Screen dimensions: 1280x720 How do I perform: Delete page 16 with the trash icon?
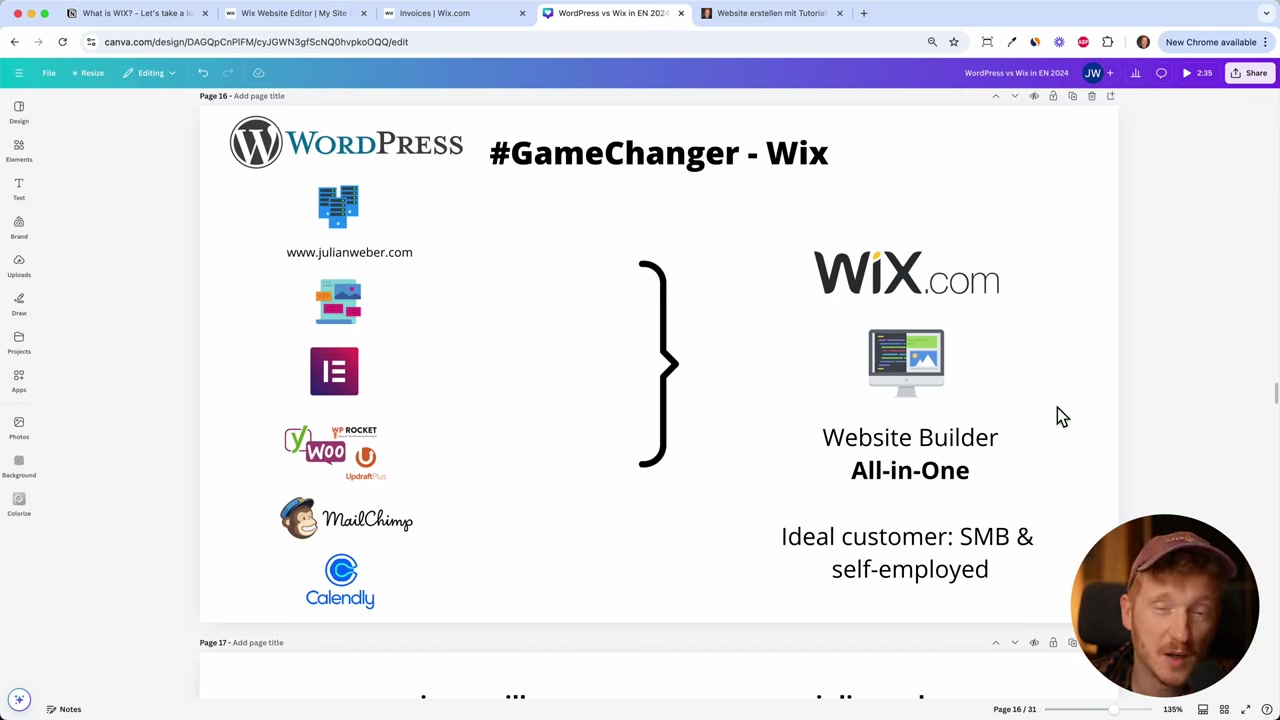tap(1091, 96)
